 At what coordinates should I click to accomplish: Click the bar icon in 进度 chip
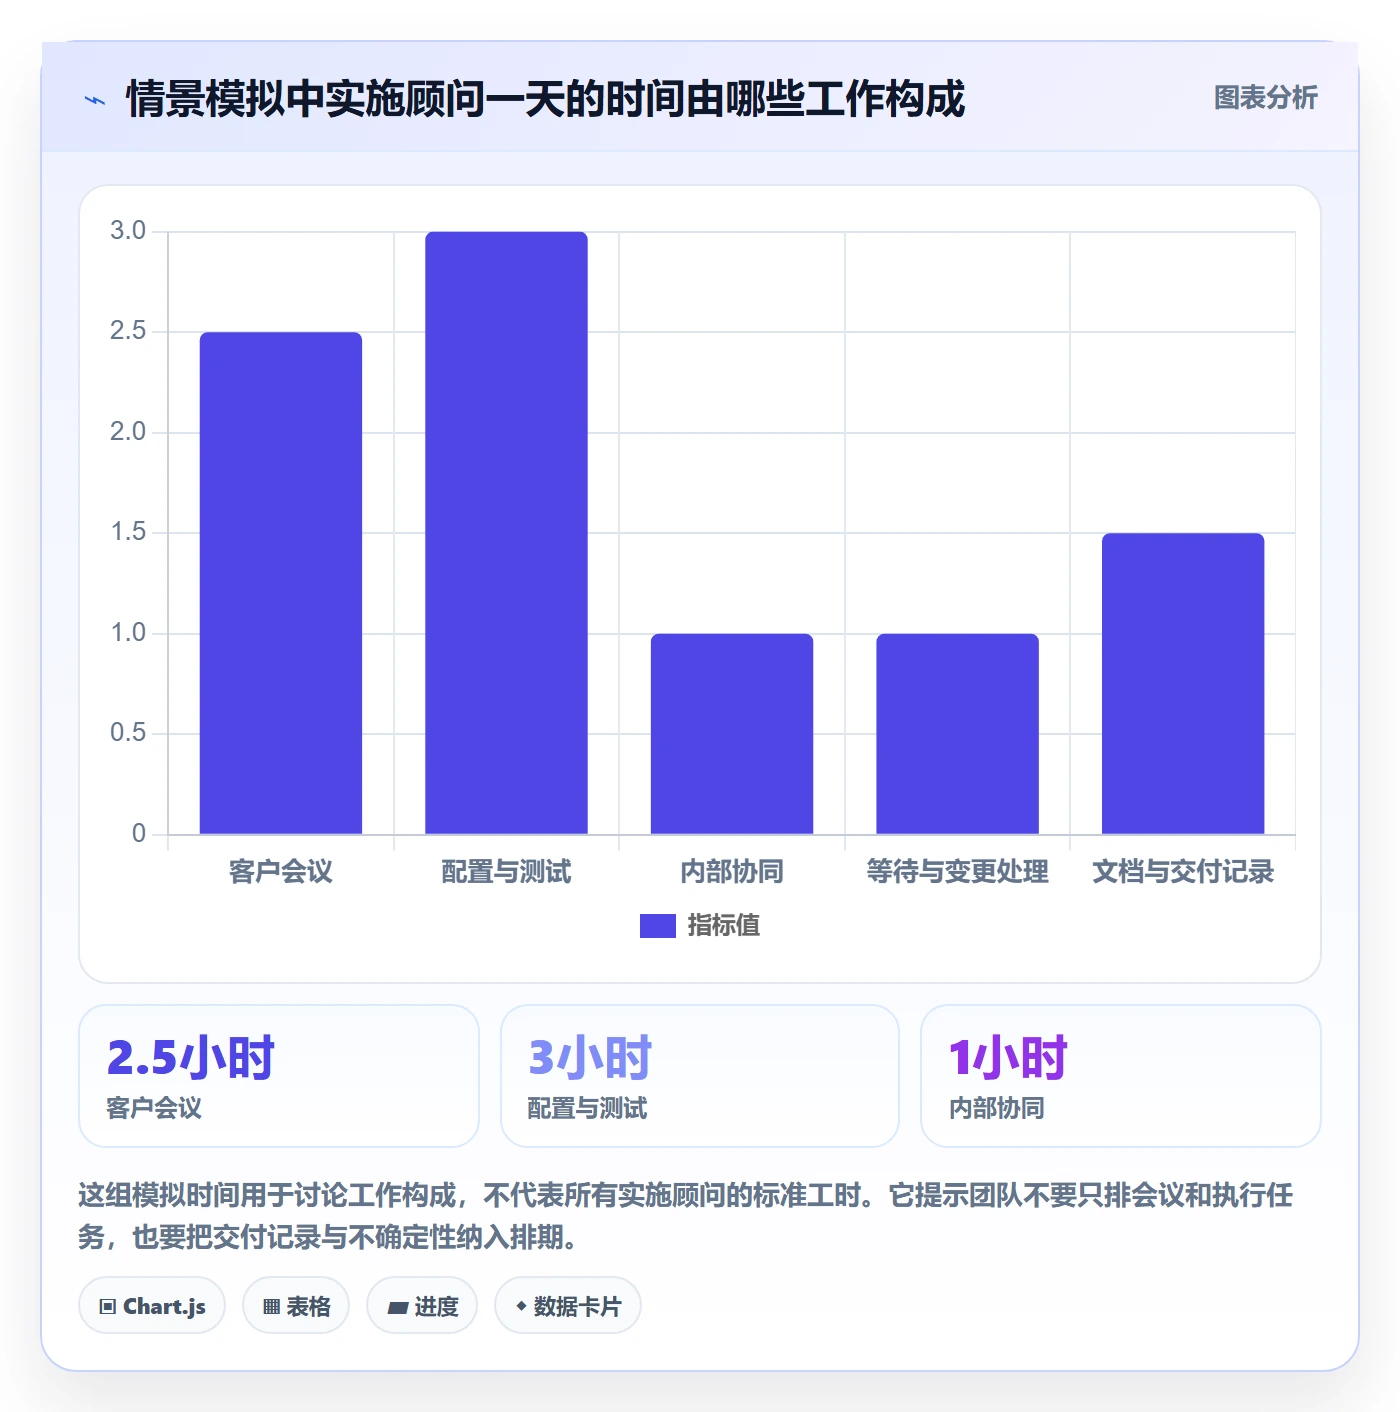(397, 1308)
